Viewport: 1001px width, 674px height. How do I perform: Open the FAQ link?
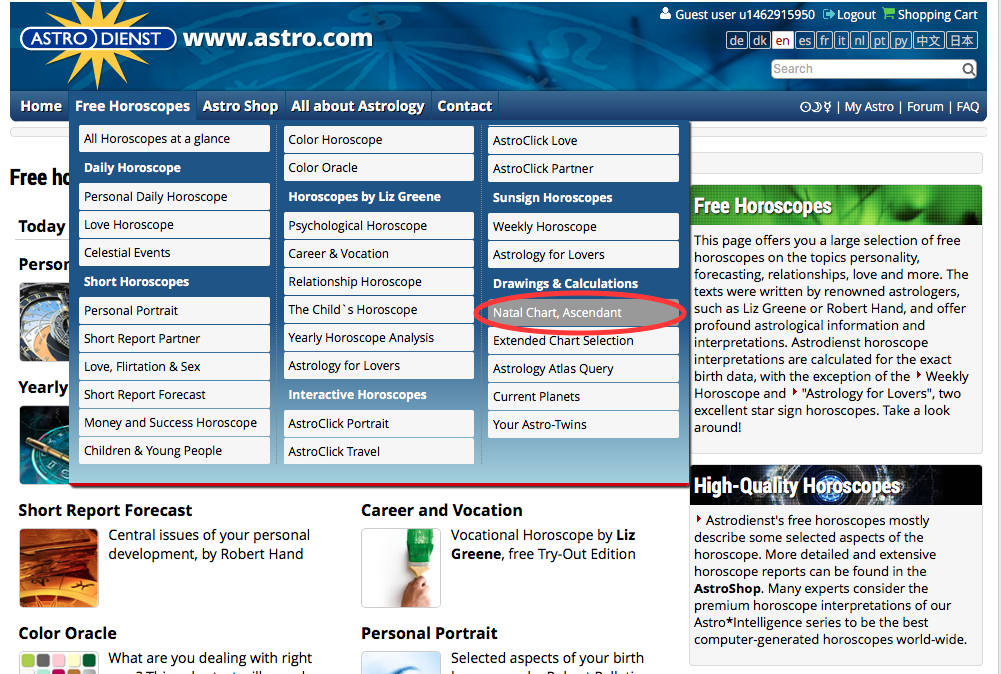pos(967,107)
